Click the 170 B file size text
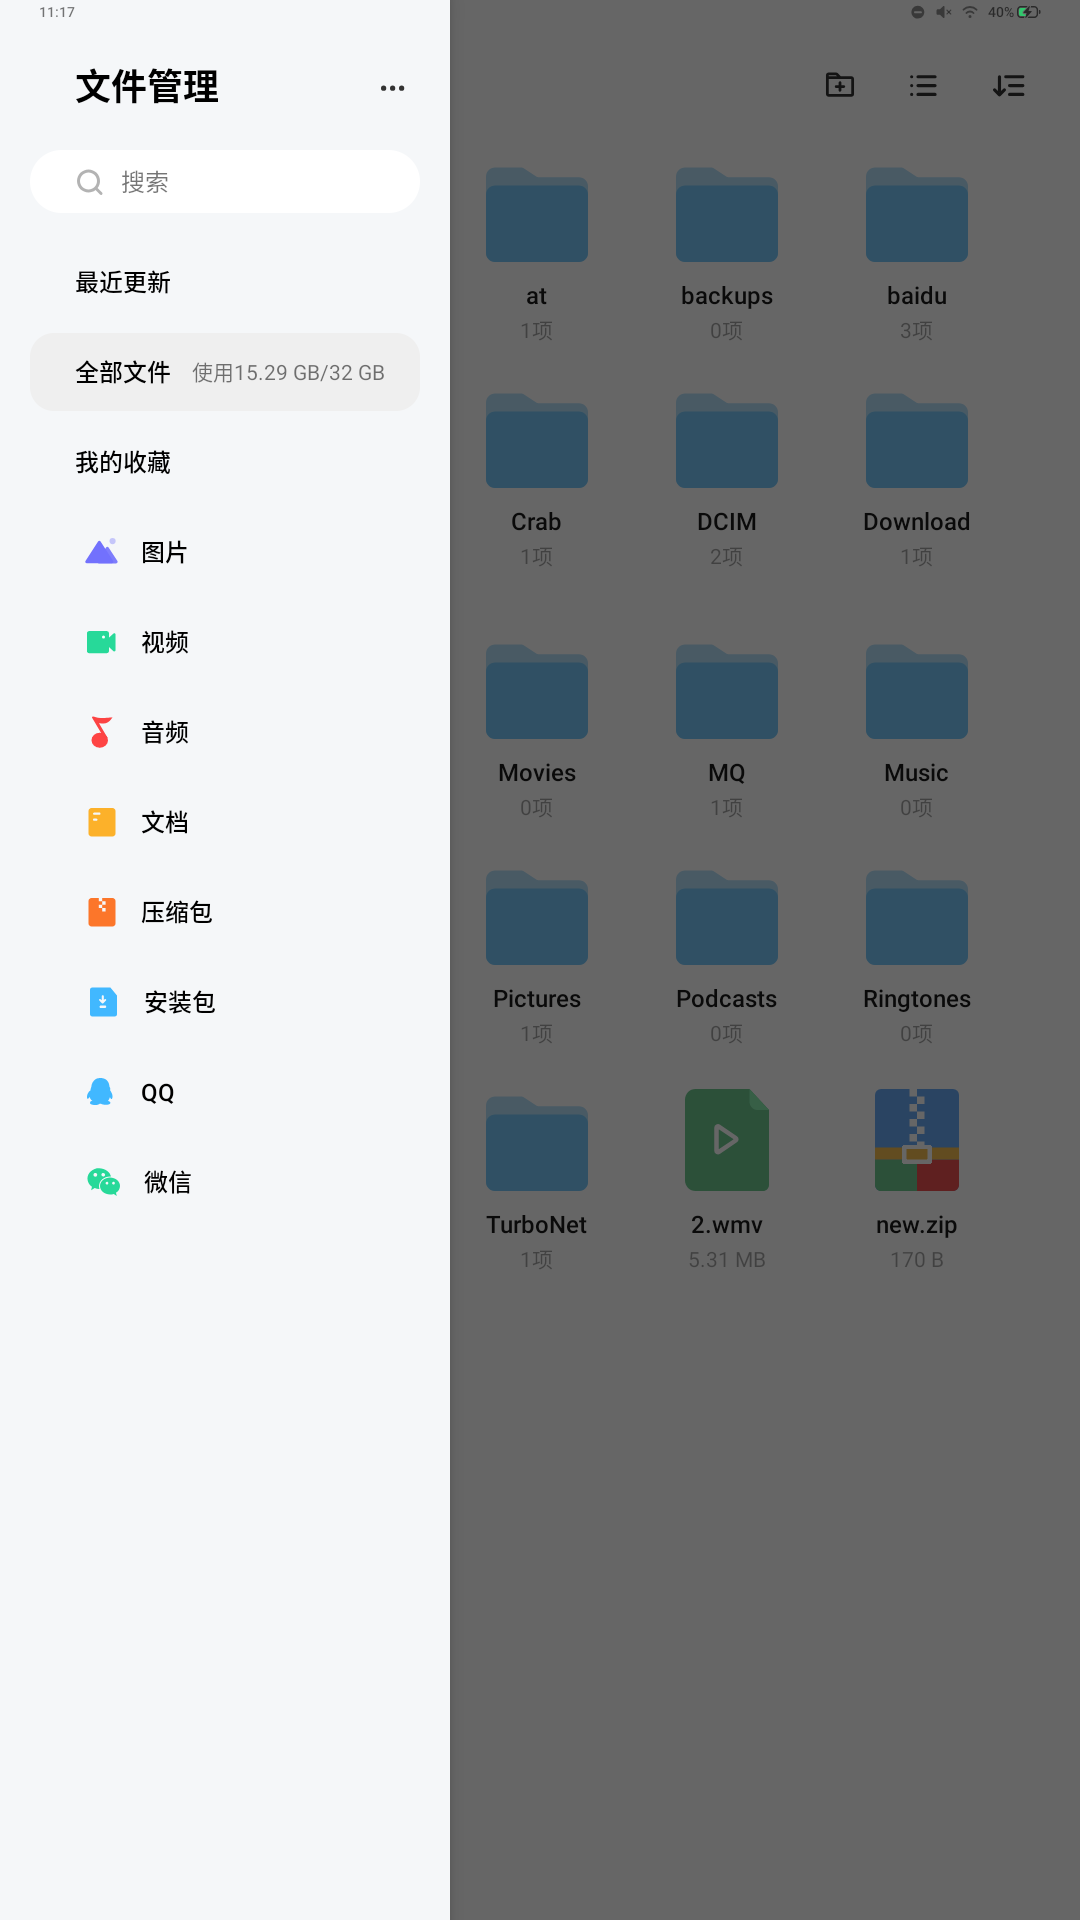The image size is (1080, 1920). tap(917, 1260)
